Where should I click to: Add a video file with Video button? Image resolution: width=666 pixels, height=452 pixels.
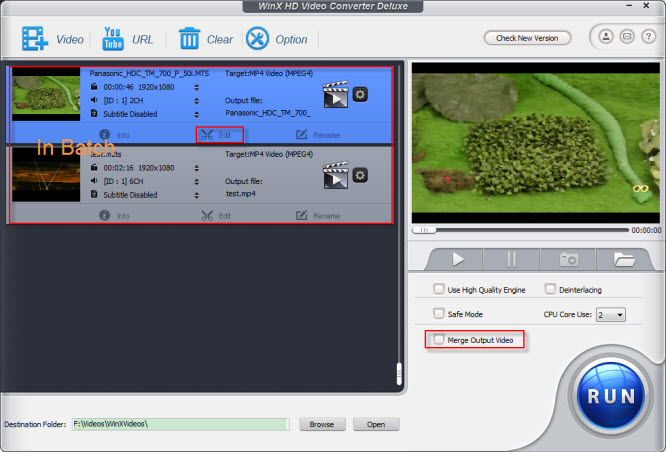53,39
